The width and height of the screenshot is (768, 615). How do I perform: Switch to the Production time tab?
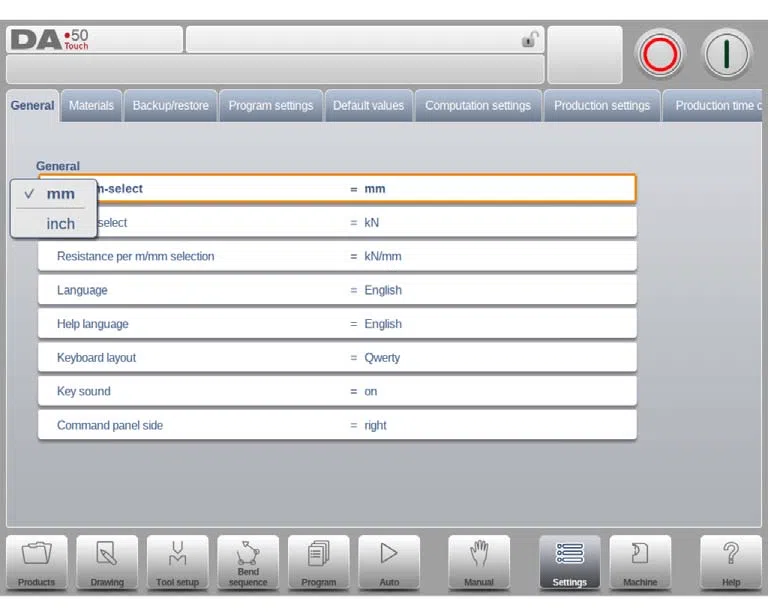coord(715,105)
